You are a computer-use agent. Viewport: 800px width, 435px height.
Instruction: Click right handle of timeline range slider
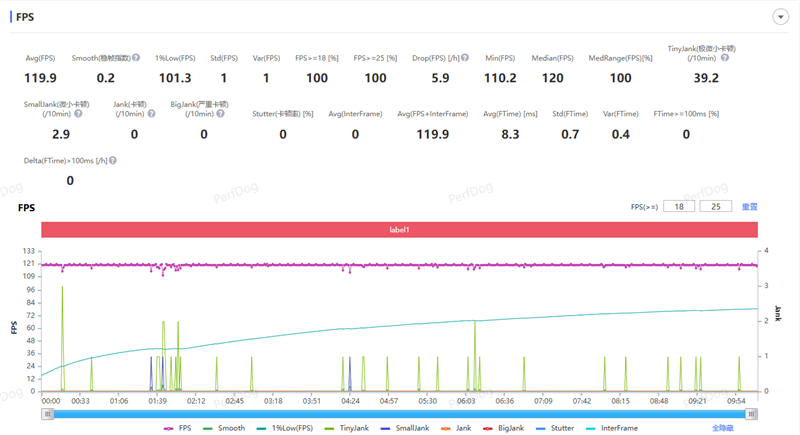pos(752,413)
